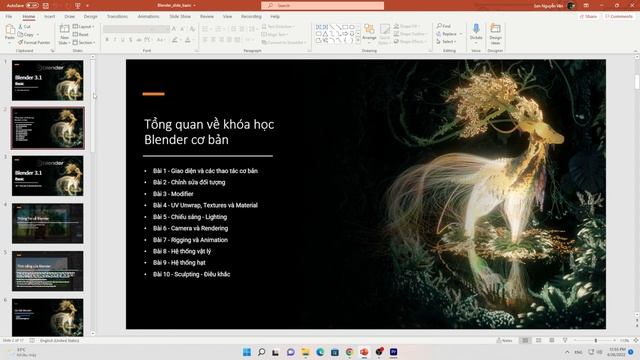Screen dimensions: 640x360
Task: Switch to the Transitions tab
Action: pyautogui.click(x=118, y=16)
